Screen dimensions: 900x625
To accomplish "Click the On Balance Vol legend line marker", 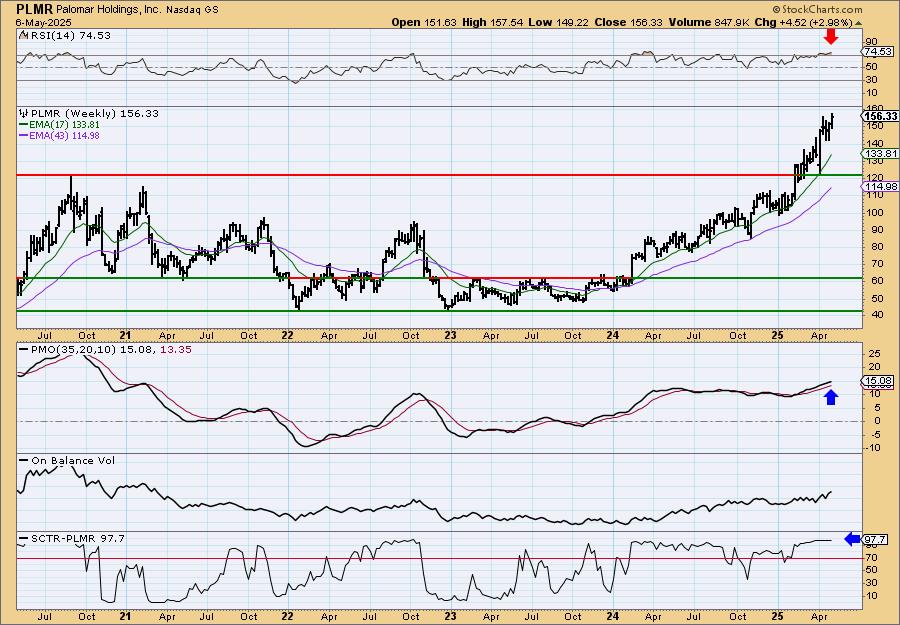I will pos(23,460).
